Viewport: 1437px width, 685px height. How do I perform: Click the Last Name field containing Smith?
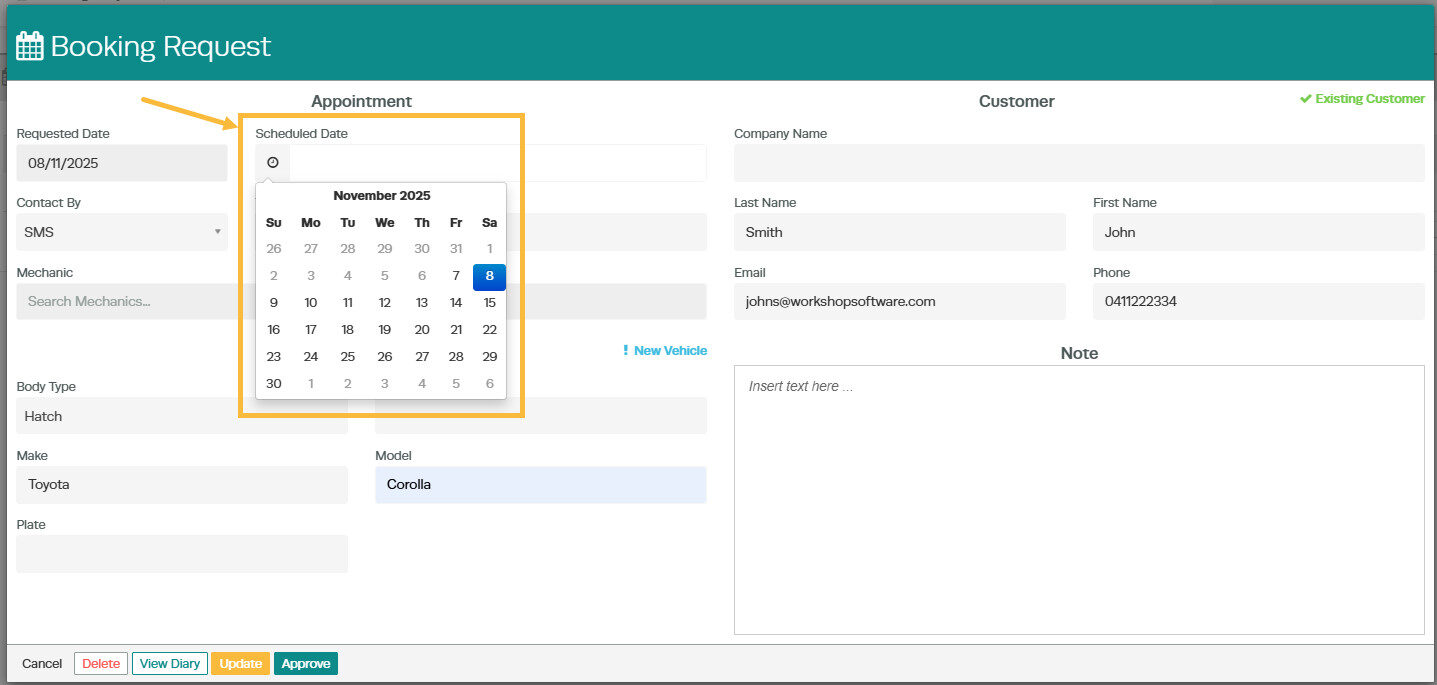tap(900, 232)
